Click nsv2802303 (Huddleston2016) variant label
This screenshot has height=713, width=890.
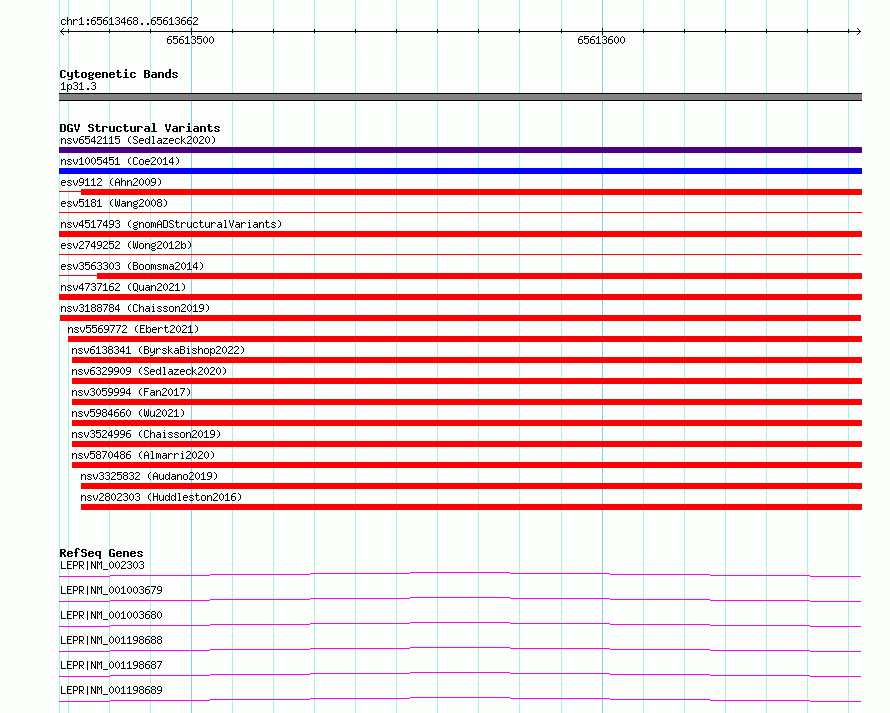161,497
